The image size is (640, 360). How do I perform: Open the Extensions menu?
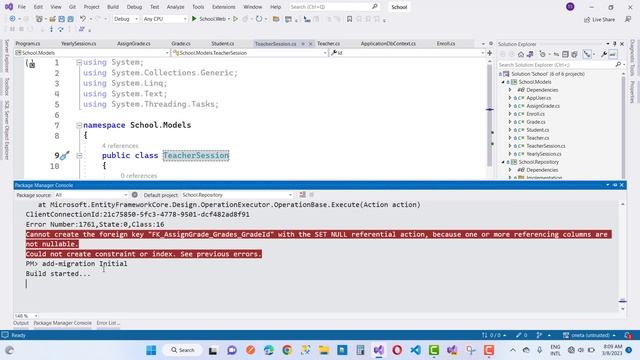(x=224, y=7)
